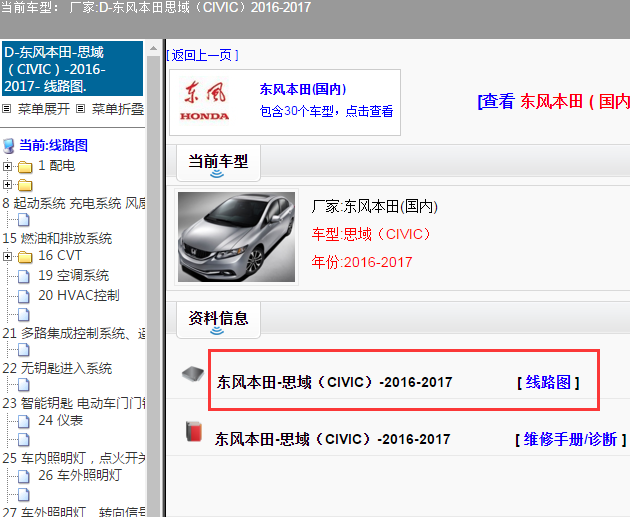Select 20 HVAC控制 tree item
This screenshot has width=630, height=517.
79,296
